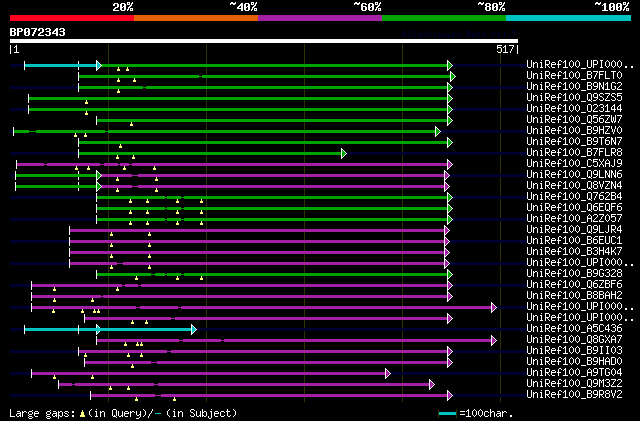Select the UniRef100_Q9LJR4 hit label
This screenshot has width=640, height=421.
(574, 230)
